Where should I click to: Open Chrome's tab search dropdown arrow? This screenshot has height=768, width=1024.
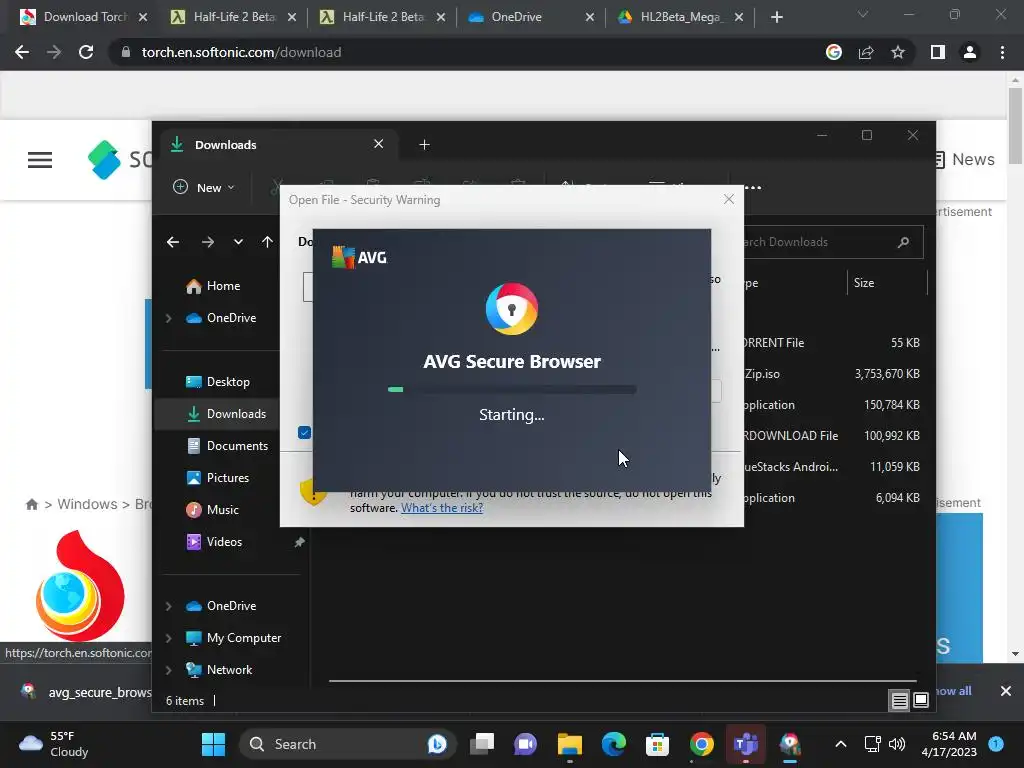pos(863,14)
